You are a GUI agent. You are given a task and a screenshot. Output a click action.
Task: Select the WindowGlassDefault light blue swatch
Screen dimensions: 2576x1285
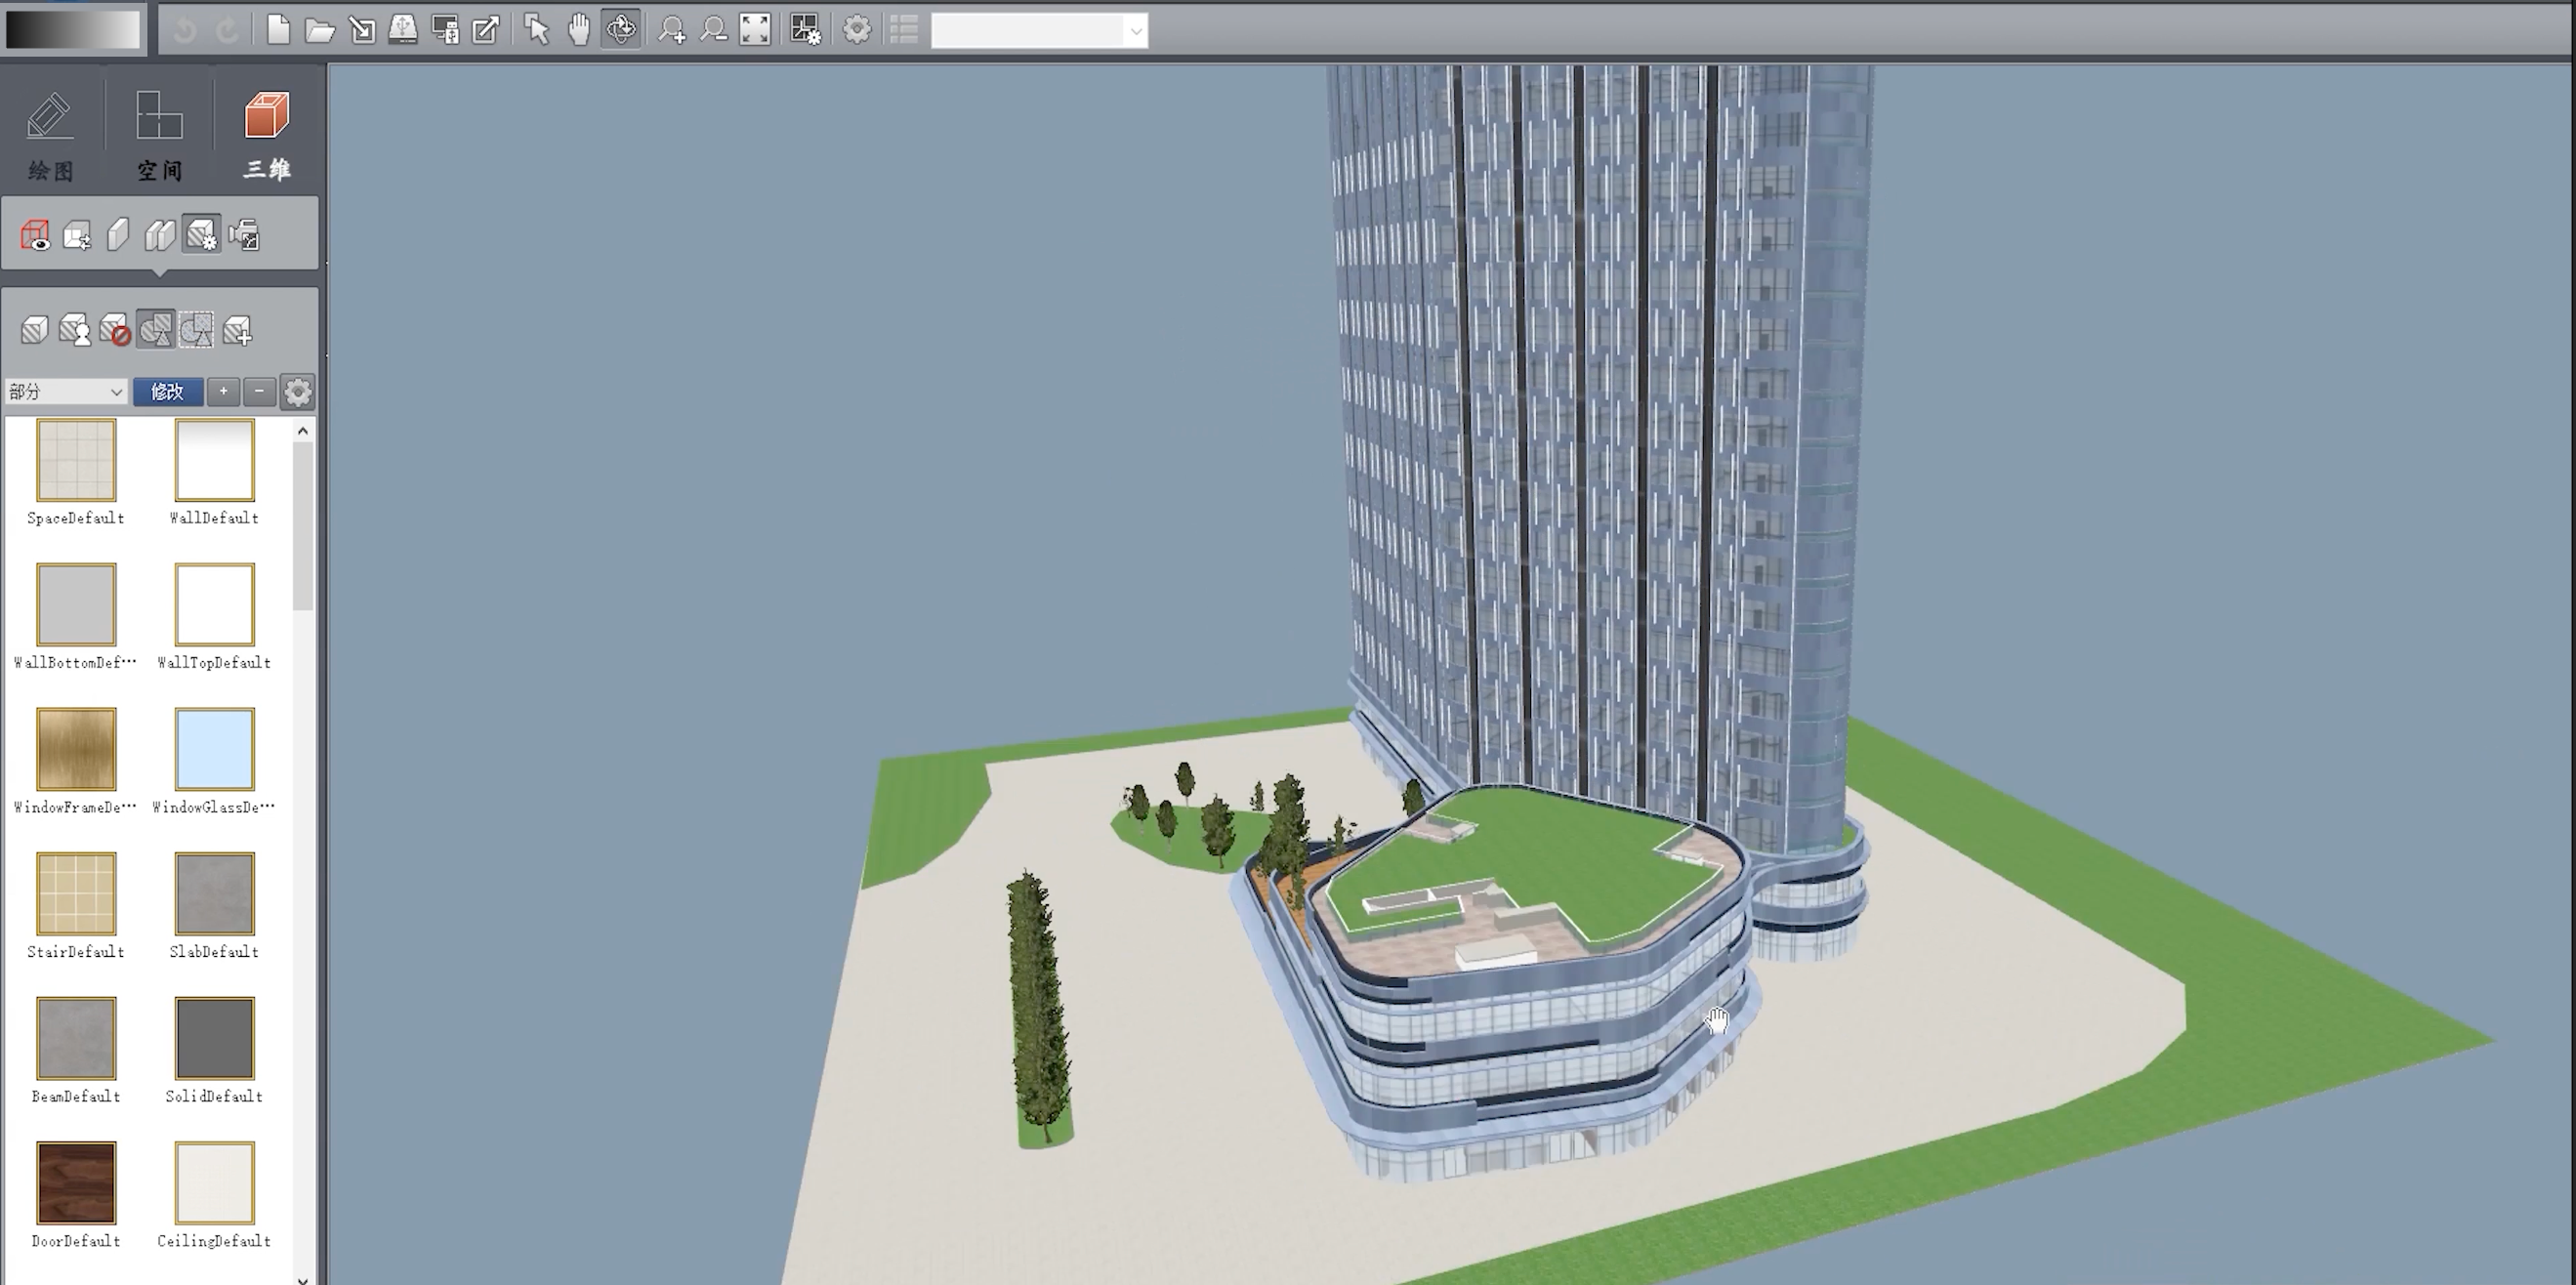click(x=214, y=749)
